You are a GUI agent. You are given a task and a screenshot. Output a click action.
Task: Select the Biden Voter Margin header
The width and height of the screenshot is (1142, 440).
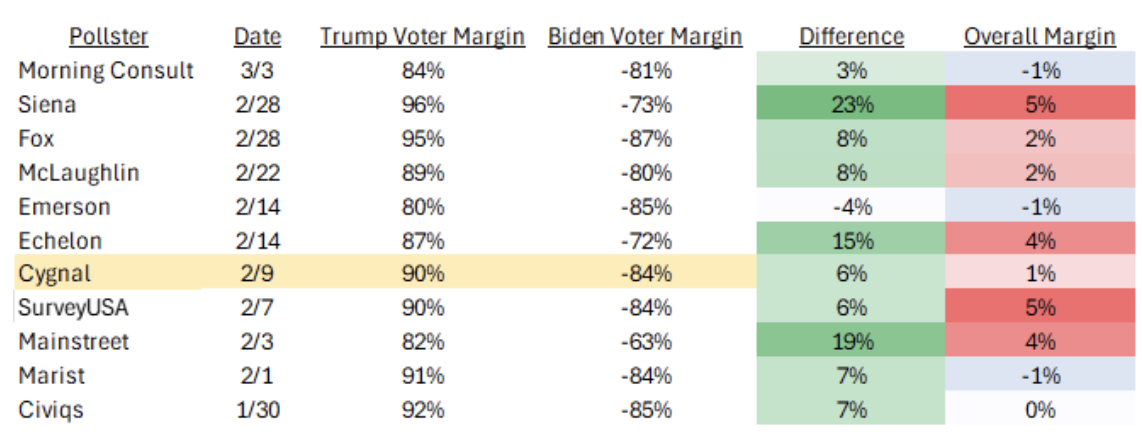tap(645, 37)
